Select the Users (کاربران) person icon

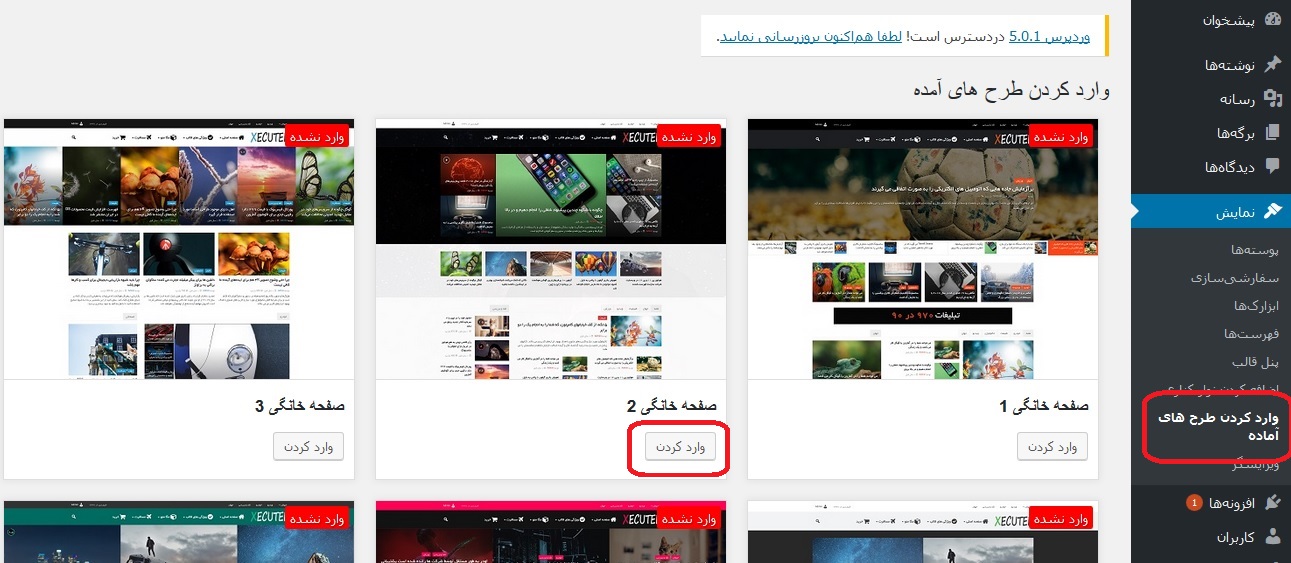[1272, 537]
